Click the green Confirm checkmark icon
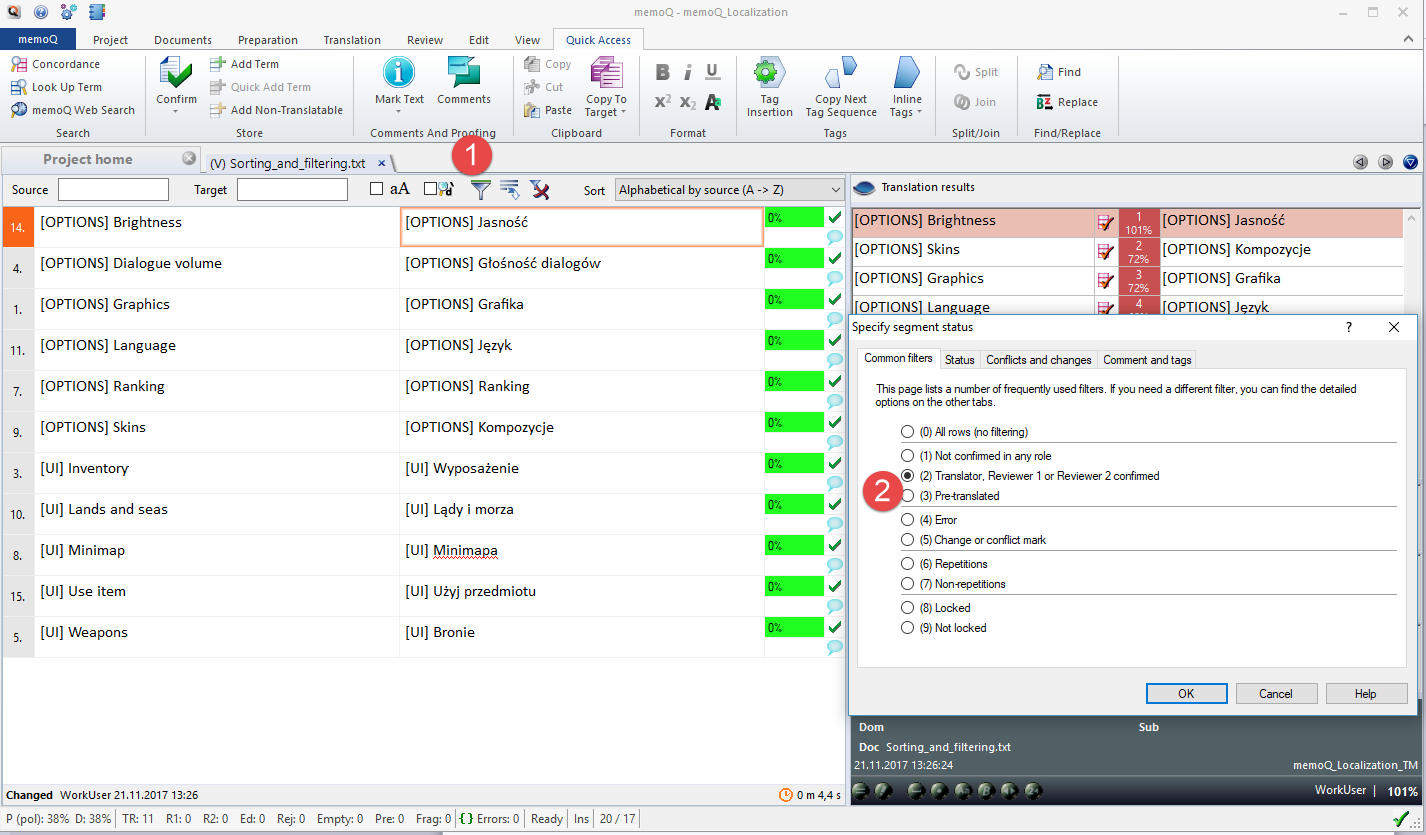 (x=176, y=73)
